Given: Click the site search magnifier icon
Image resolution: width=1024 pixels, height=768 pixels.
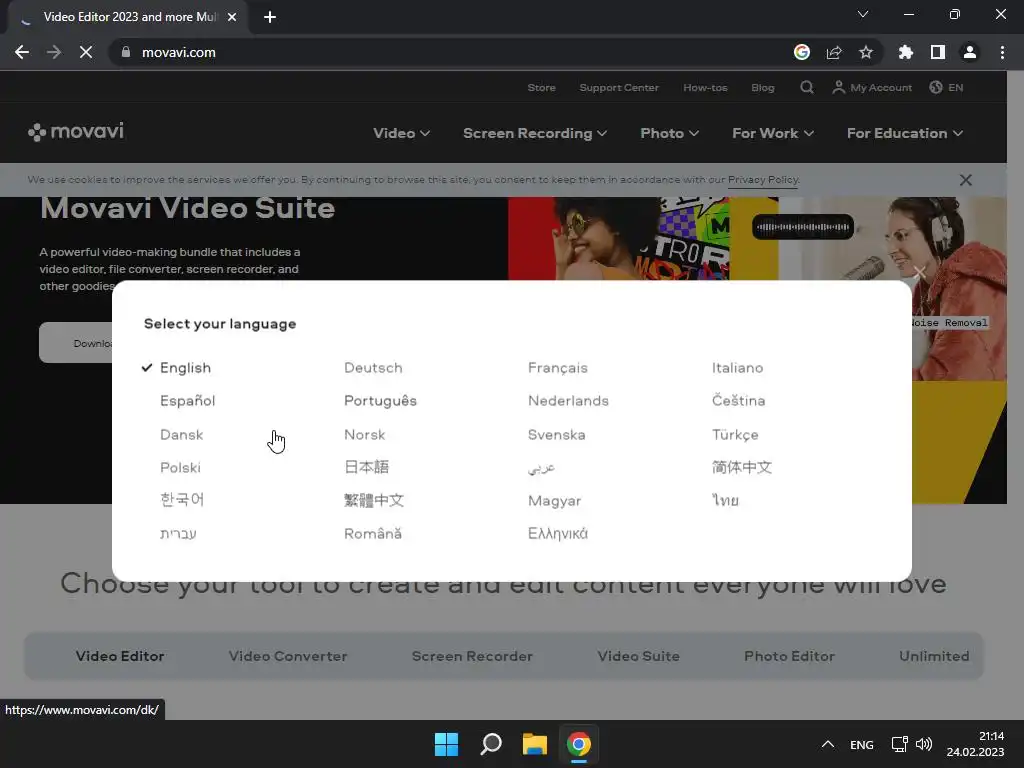Looking at the screenshot, I should [x=807, y=88].
